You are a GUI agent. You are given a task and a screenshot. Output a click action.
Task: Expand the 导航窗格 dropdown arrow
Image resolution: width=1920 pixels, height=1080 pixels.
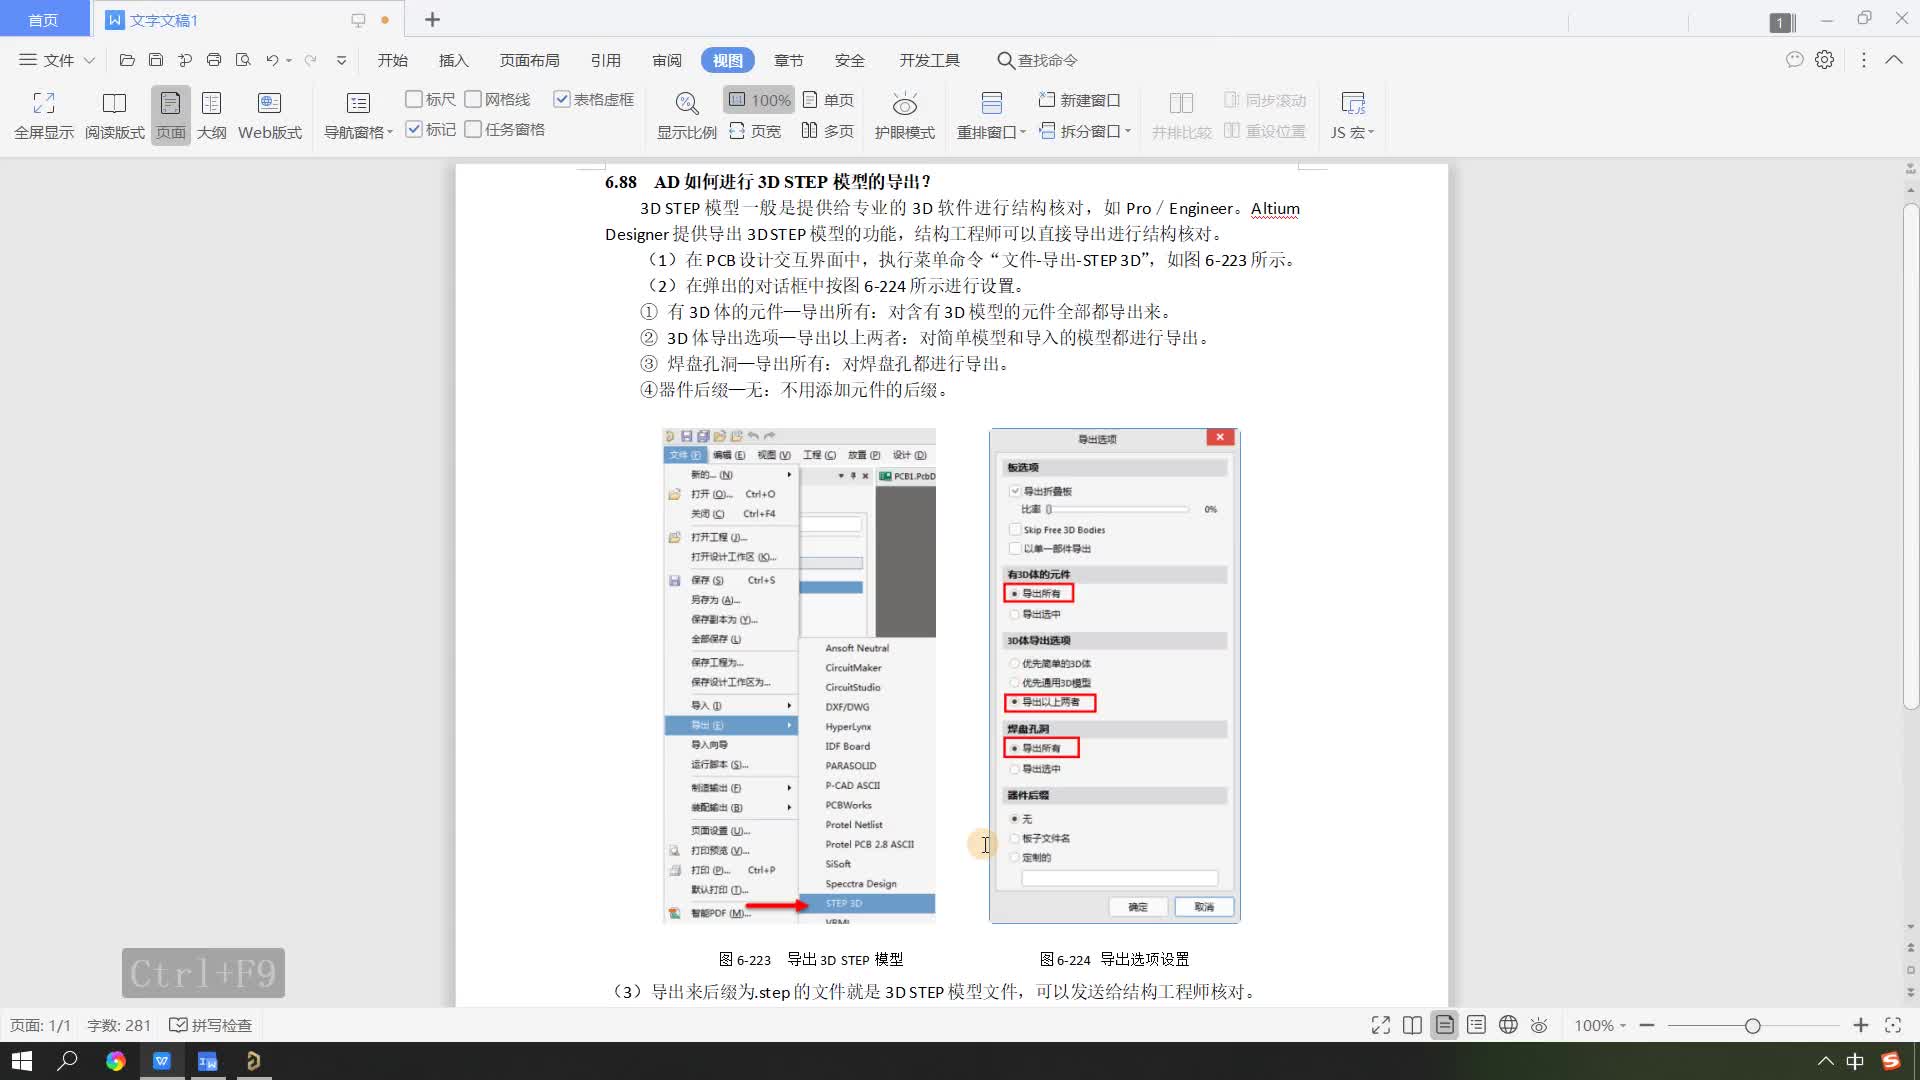click(x=390, y=133)
